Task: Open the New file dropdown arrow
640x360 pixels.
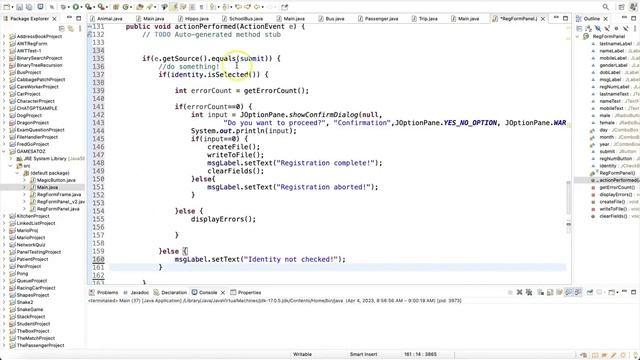Action: [x=12, y=7]
